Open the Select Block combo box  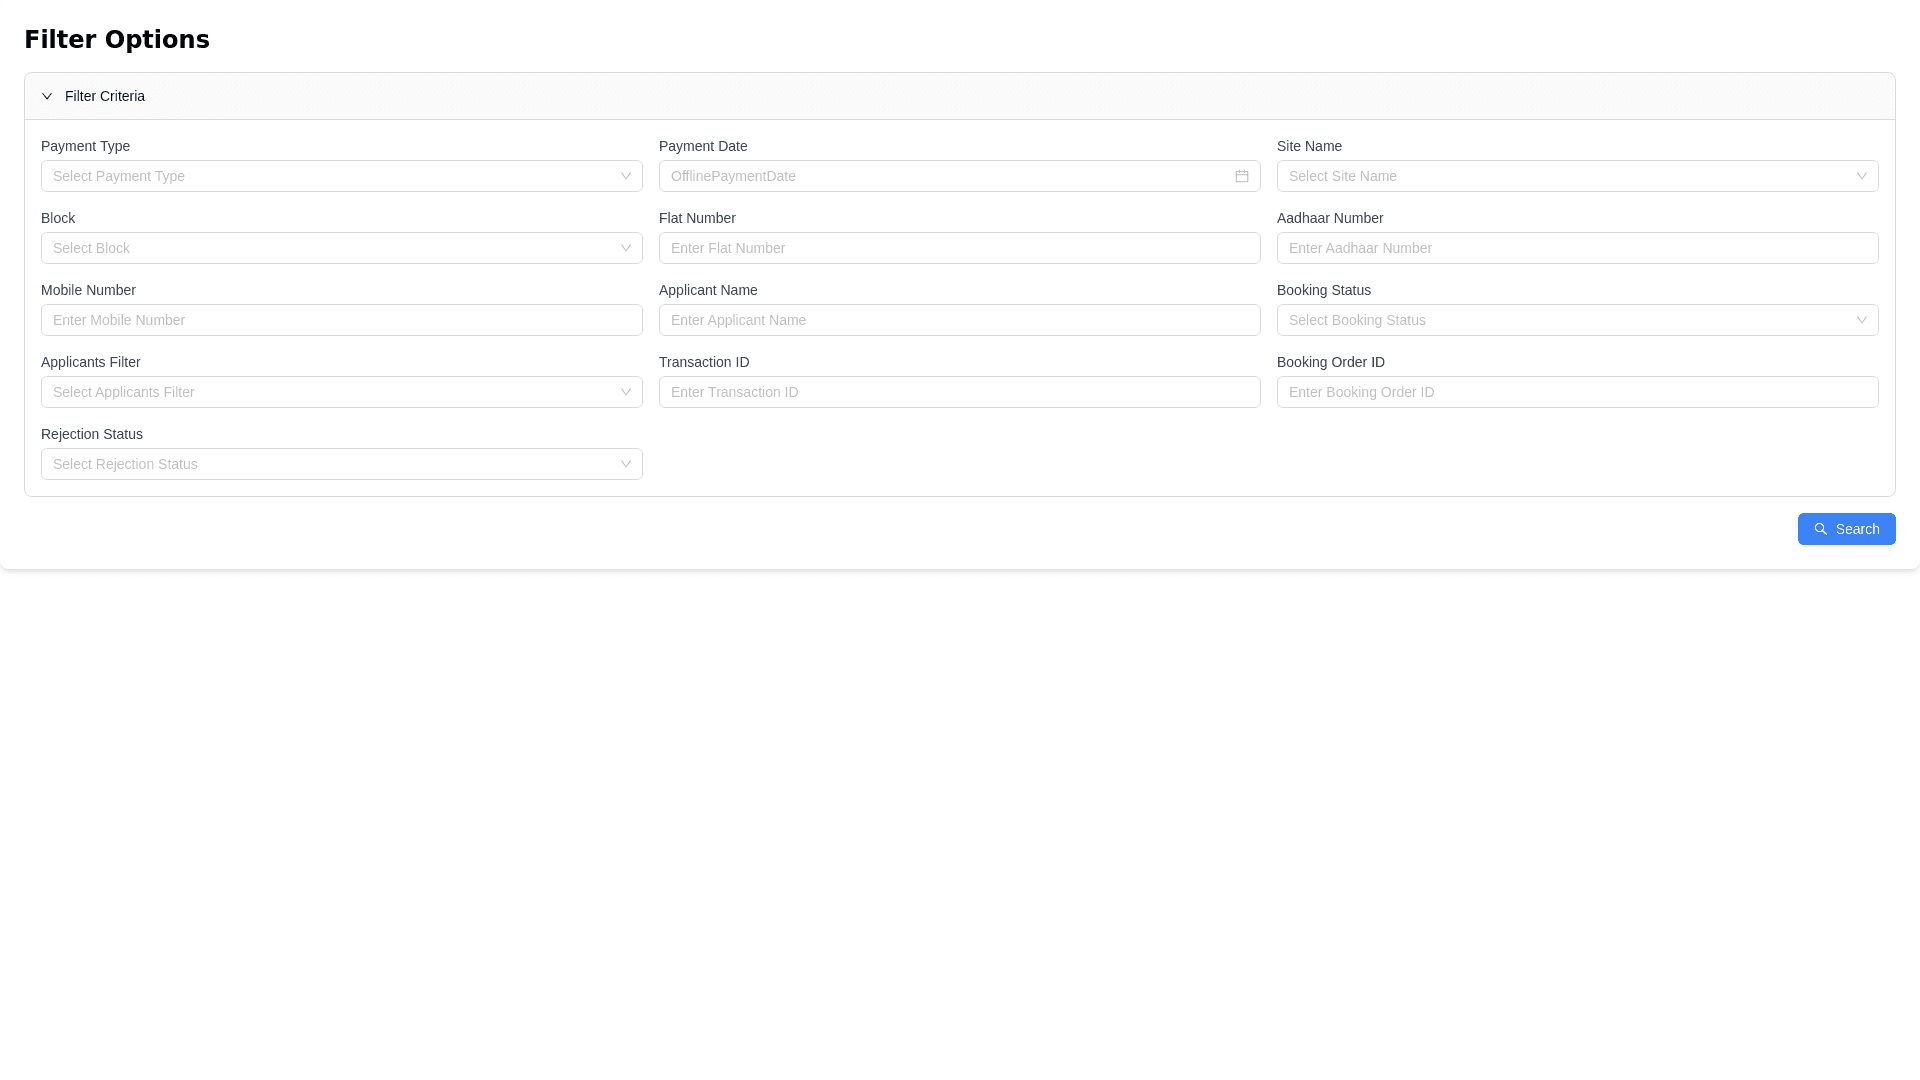(x=330, y=248)
